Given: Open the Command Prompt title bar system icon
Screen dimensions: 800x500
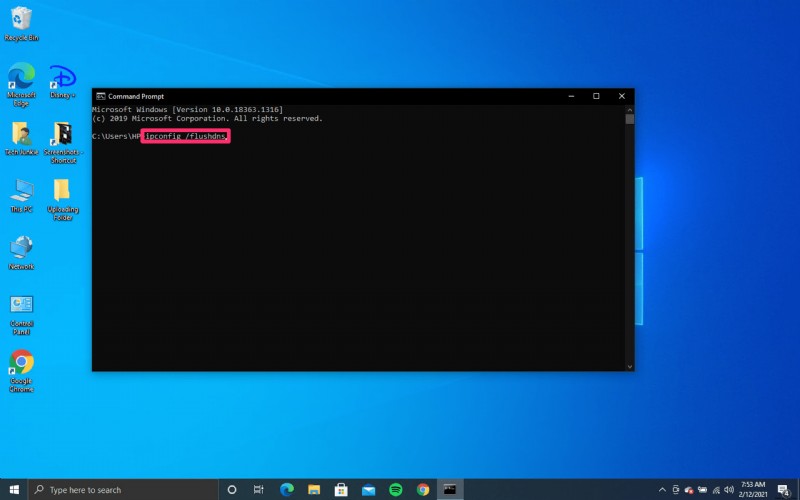Looking at the screenshot, I should 101,96.
